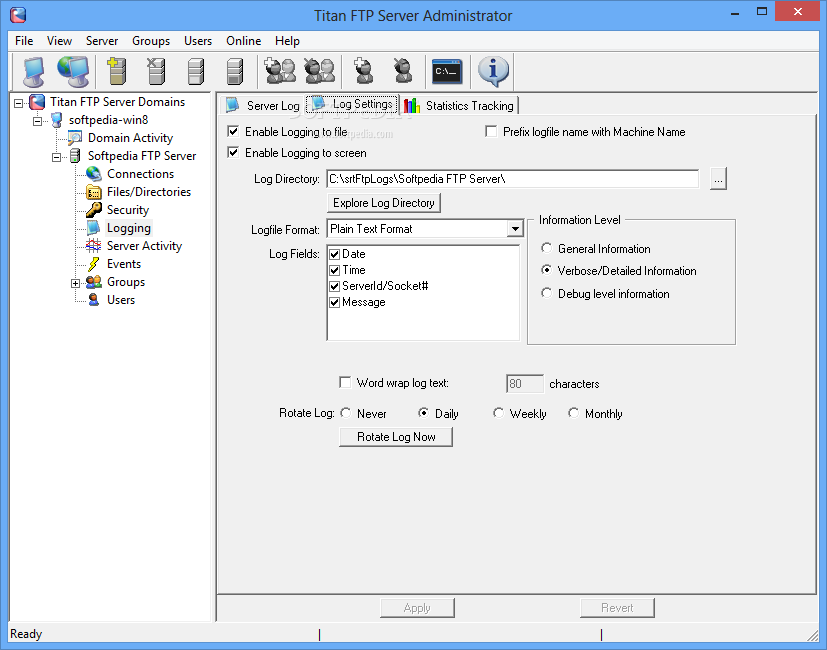
Task: Click the Files/Directories folder icon
Action: (93, 192)
